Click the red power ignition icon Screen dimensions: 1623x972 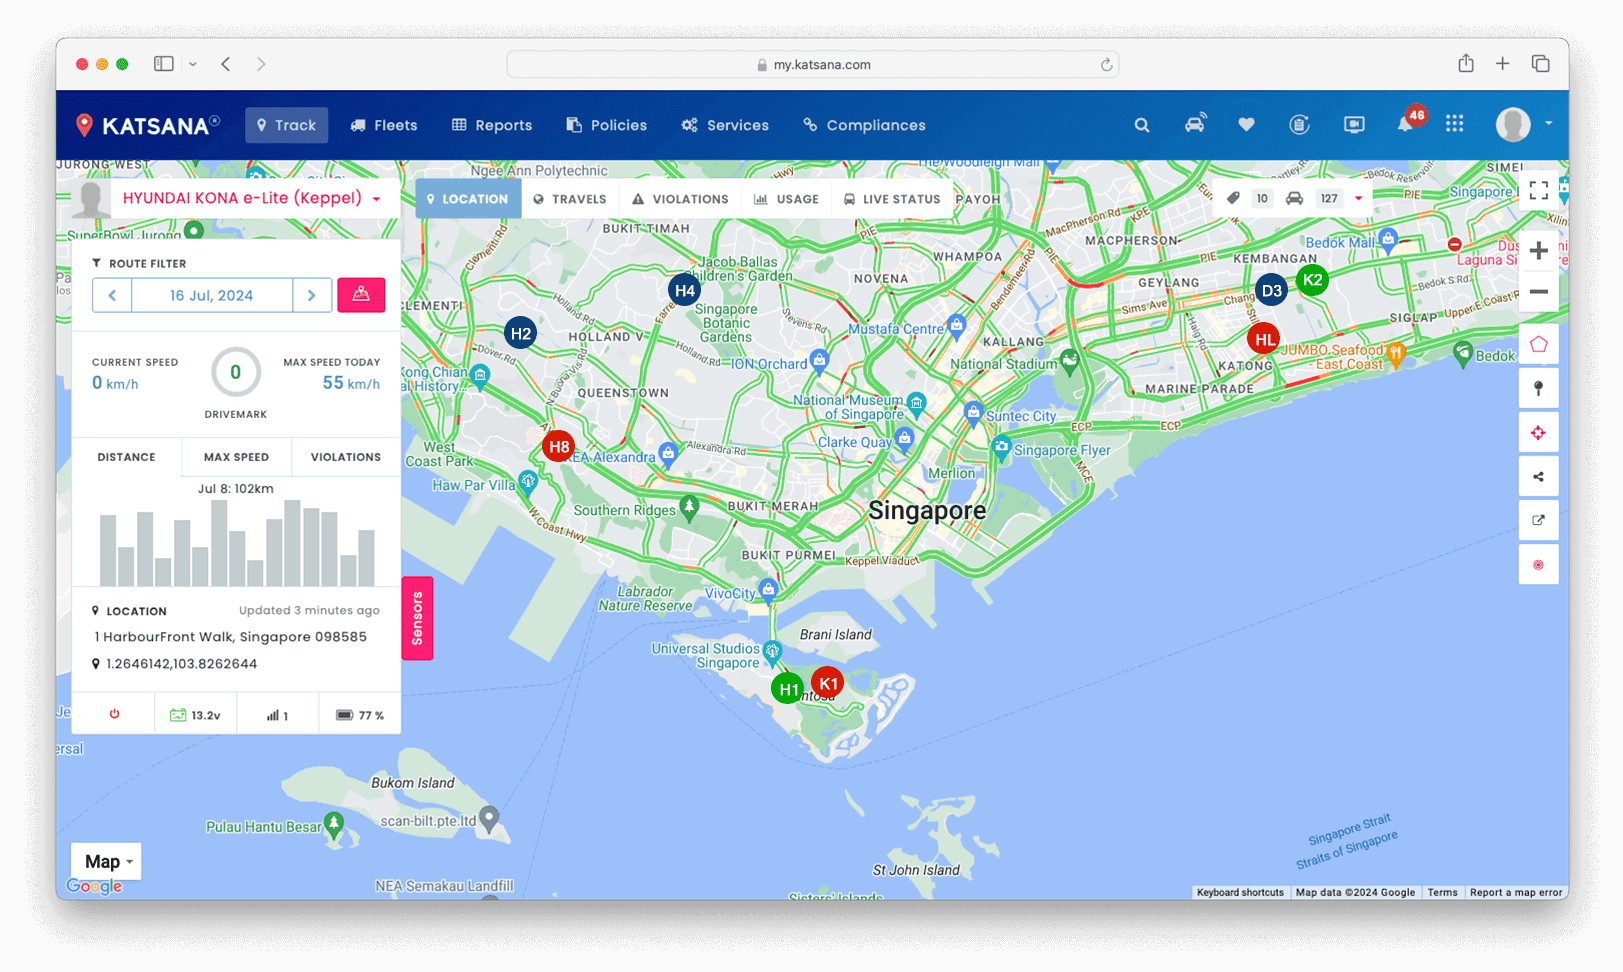click(114, 715)
